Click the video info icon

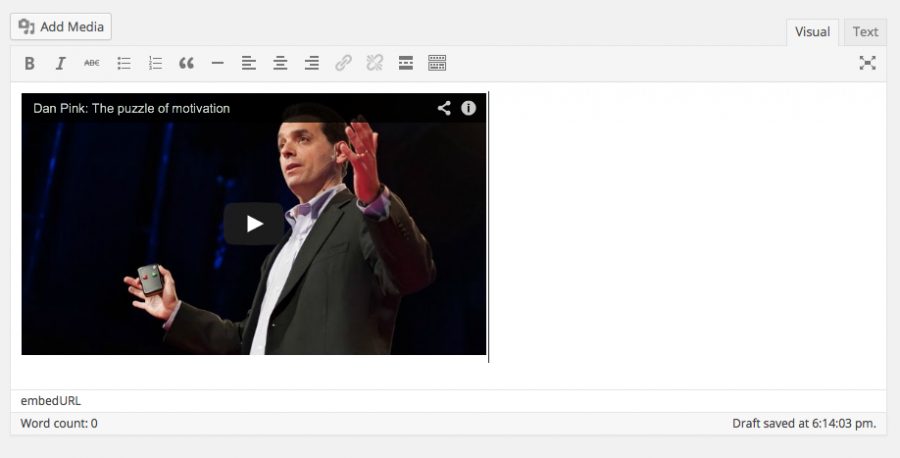click(468, 108)
